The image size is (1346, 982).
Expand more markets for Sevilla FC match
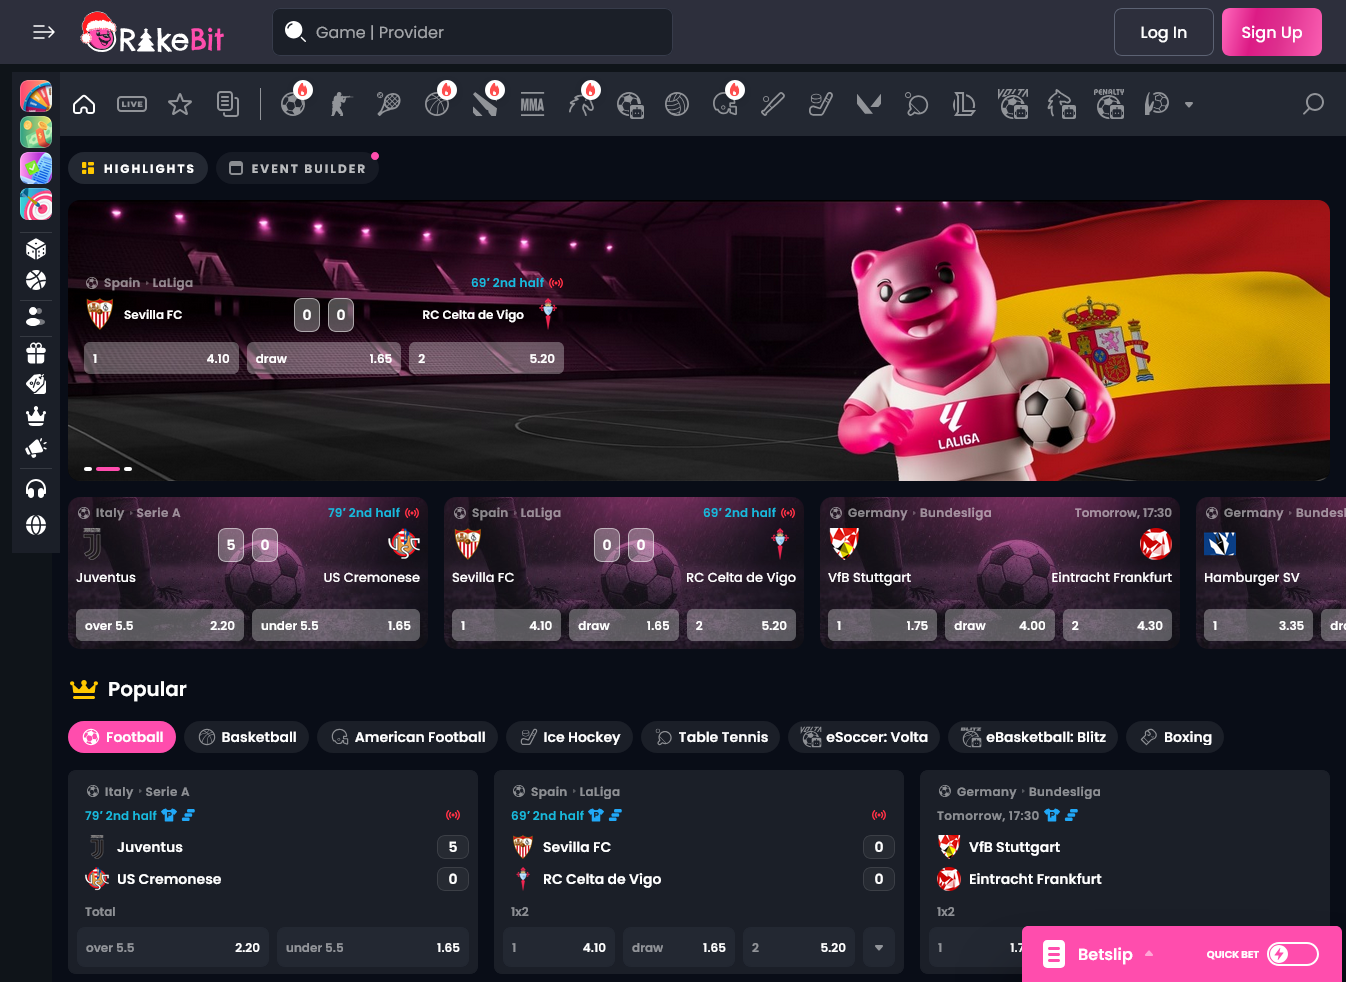(x=879, y=947)
